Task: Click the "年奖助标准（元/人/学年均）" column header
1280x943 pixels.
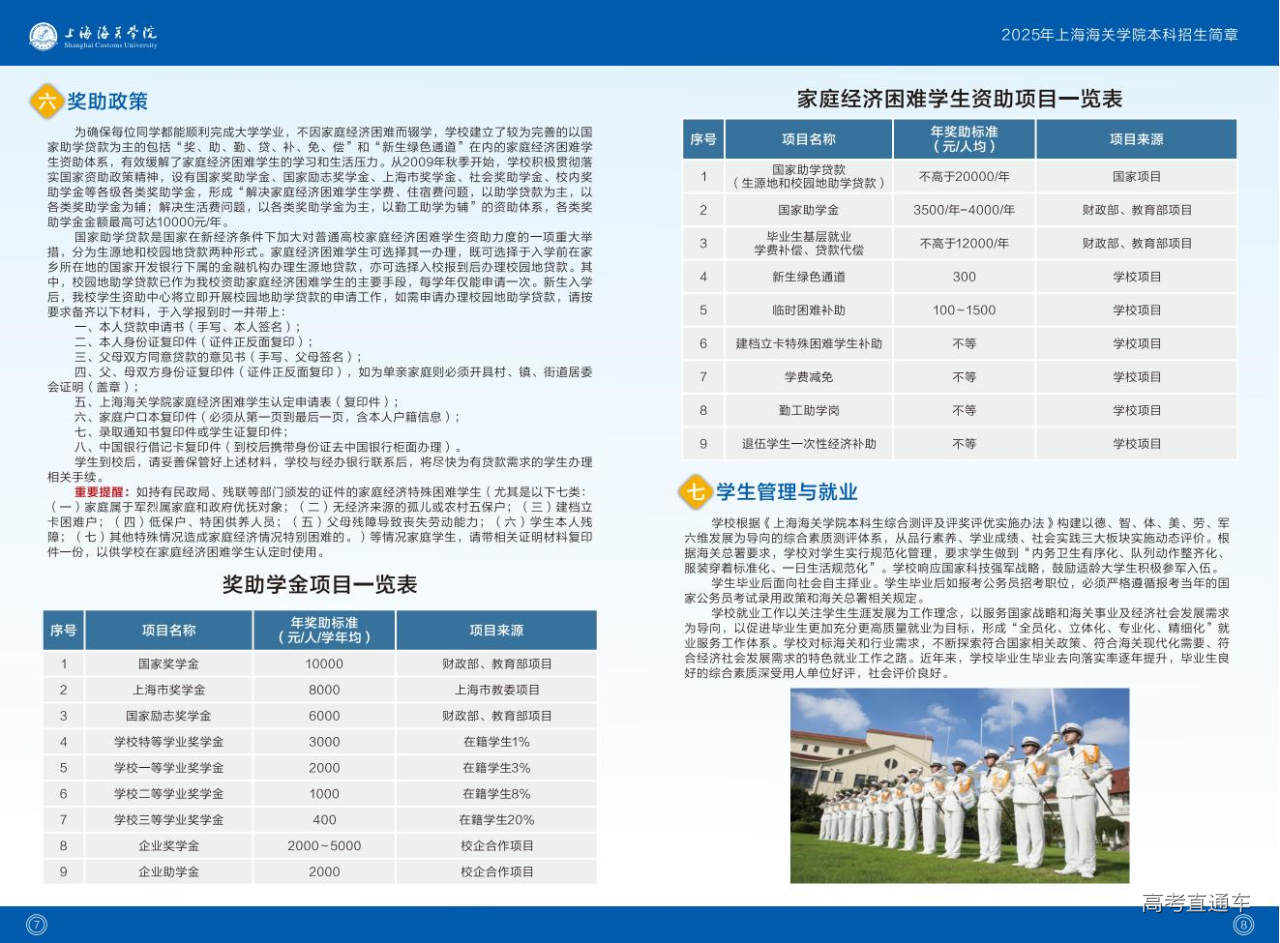Action: tap(324, 630)
